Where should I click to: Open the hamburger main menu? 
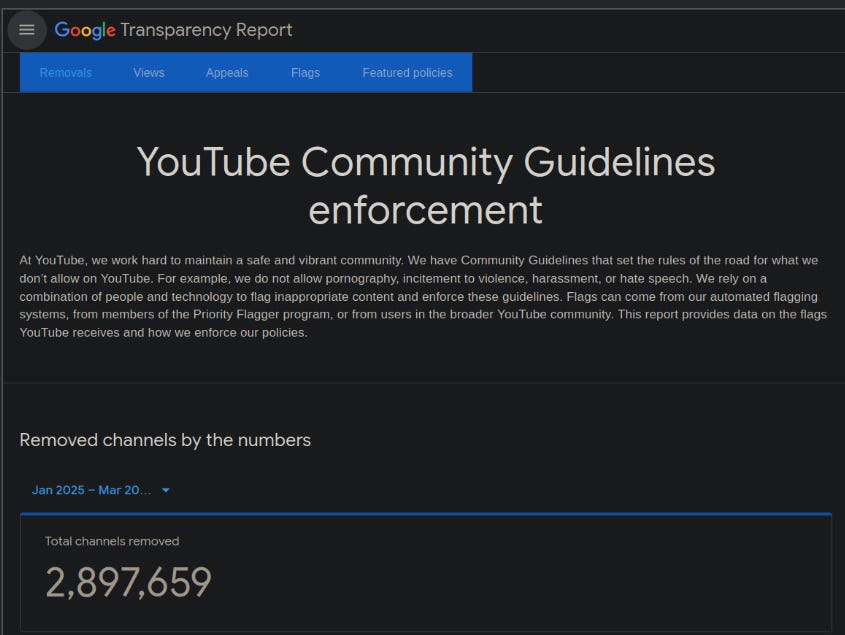pos(26,30)
